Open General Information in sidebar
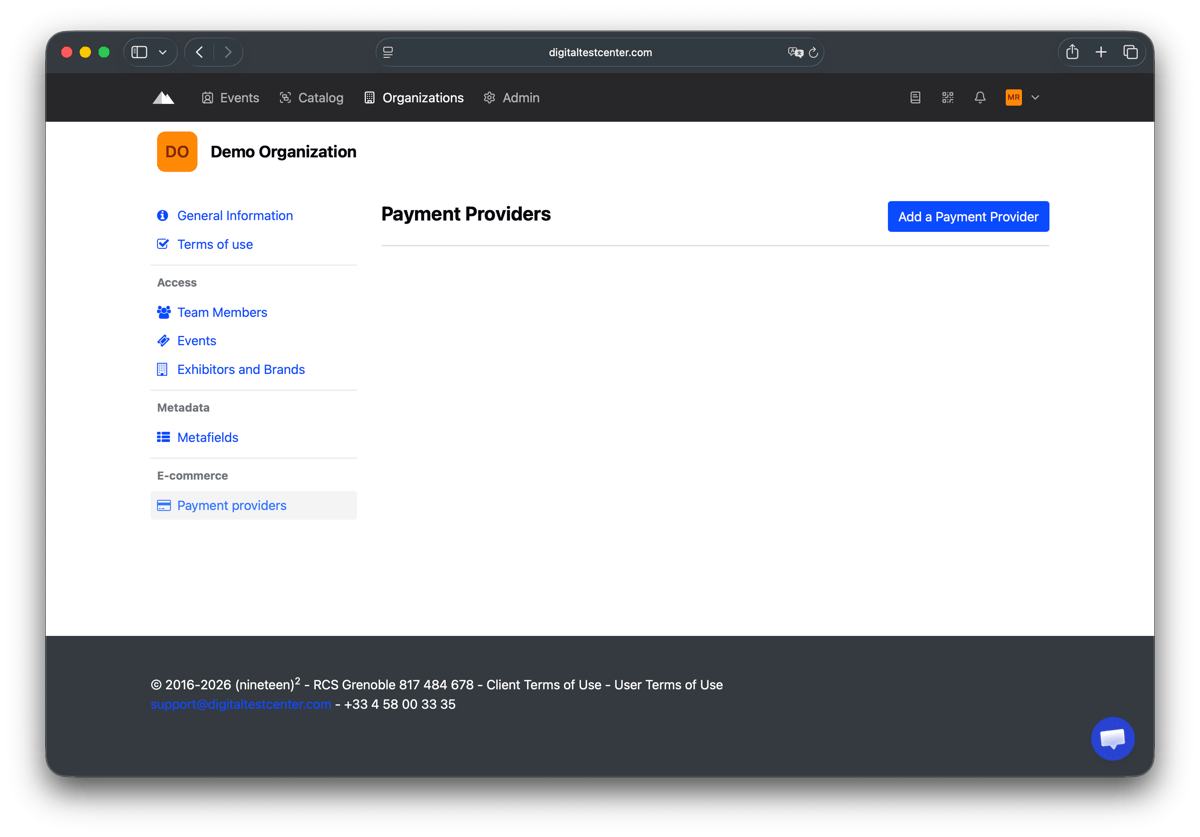The height and width of the screenshot is (837, 1200). [x=235, y=216]
